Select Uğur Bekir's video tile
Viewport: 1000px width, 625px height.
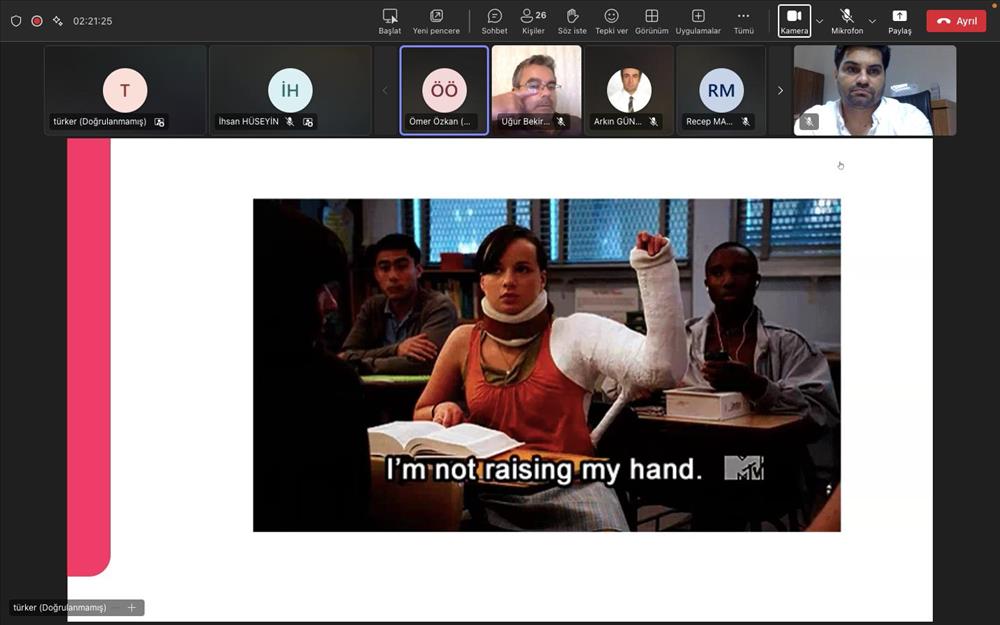(x=536, y=90)
